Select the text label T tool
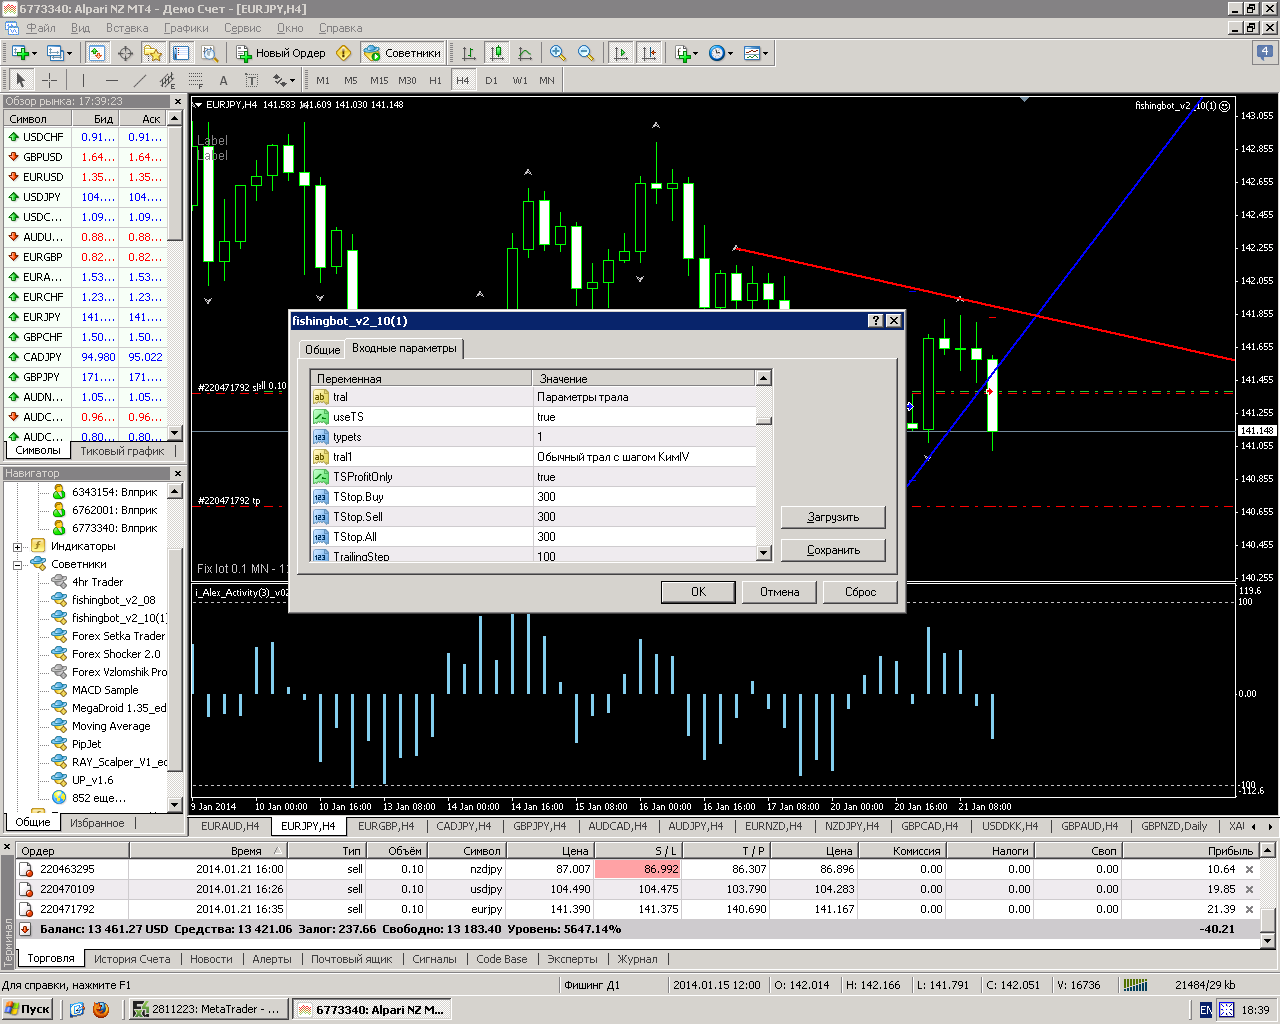This screenshot has height=1024, width=1280. tap(251, 80)
